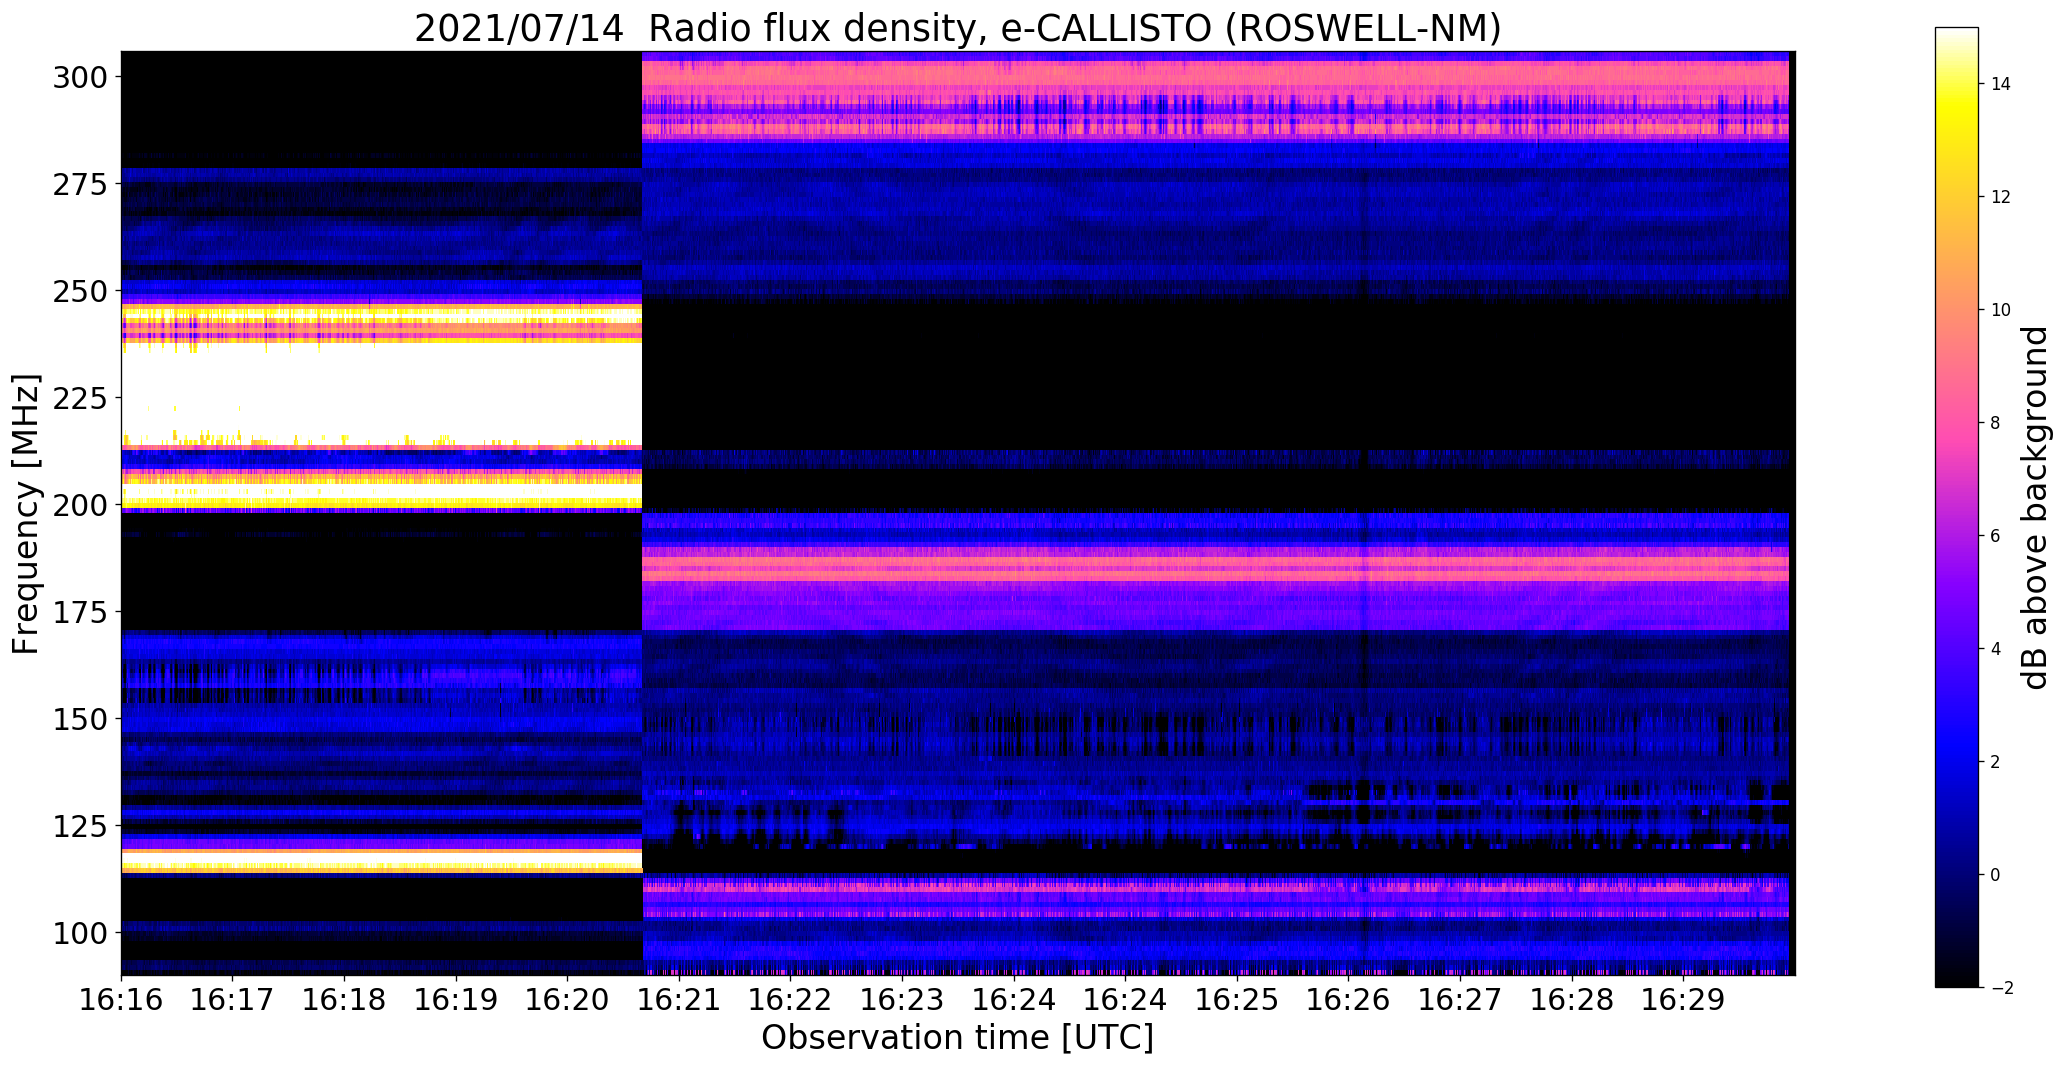This screenshot has width=2066, height=1067.
Task: Click the colorbar tick label 12
Action: (x=2001, y=197)
